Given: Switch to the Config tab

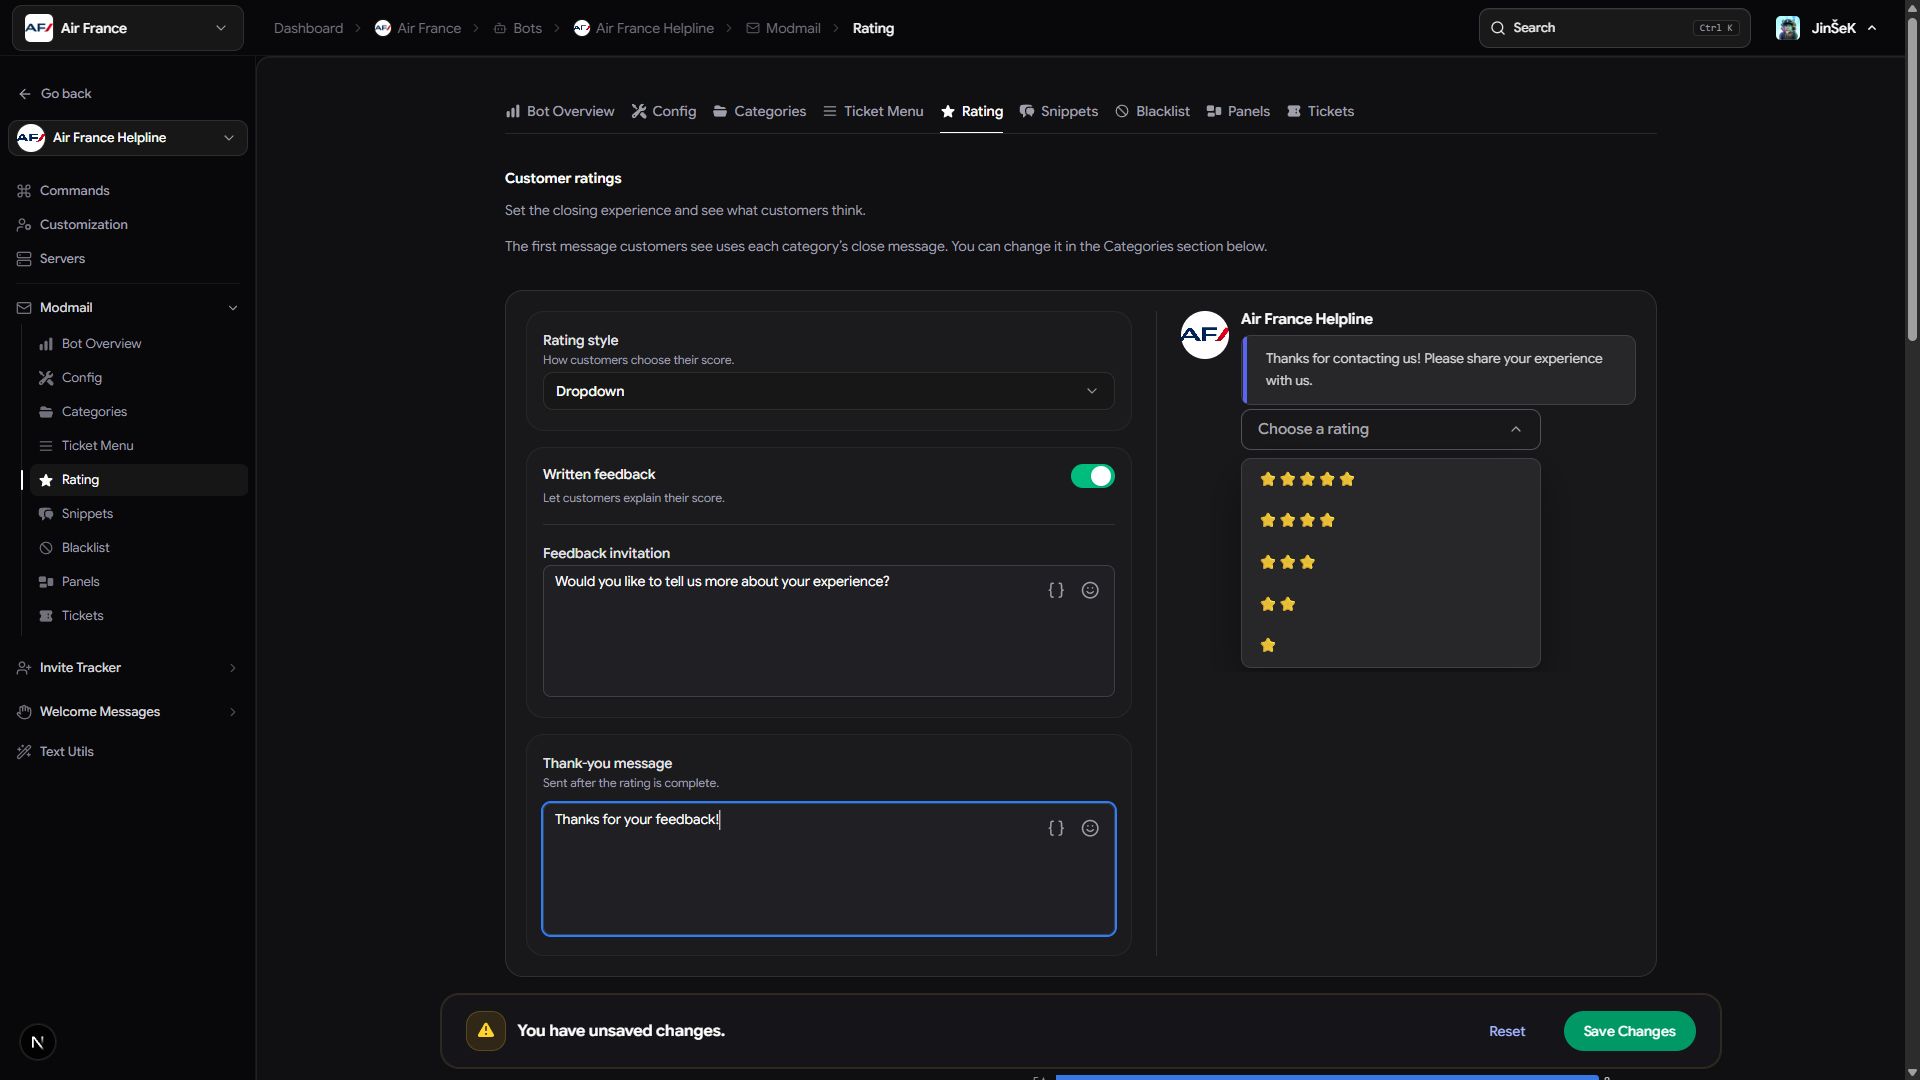Looking at the screenshot, I should coord(664,112).
